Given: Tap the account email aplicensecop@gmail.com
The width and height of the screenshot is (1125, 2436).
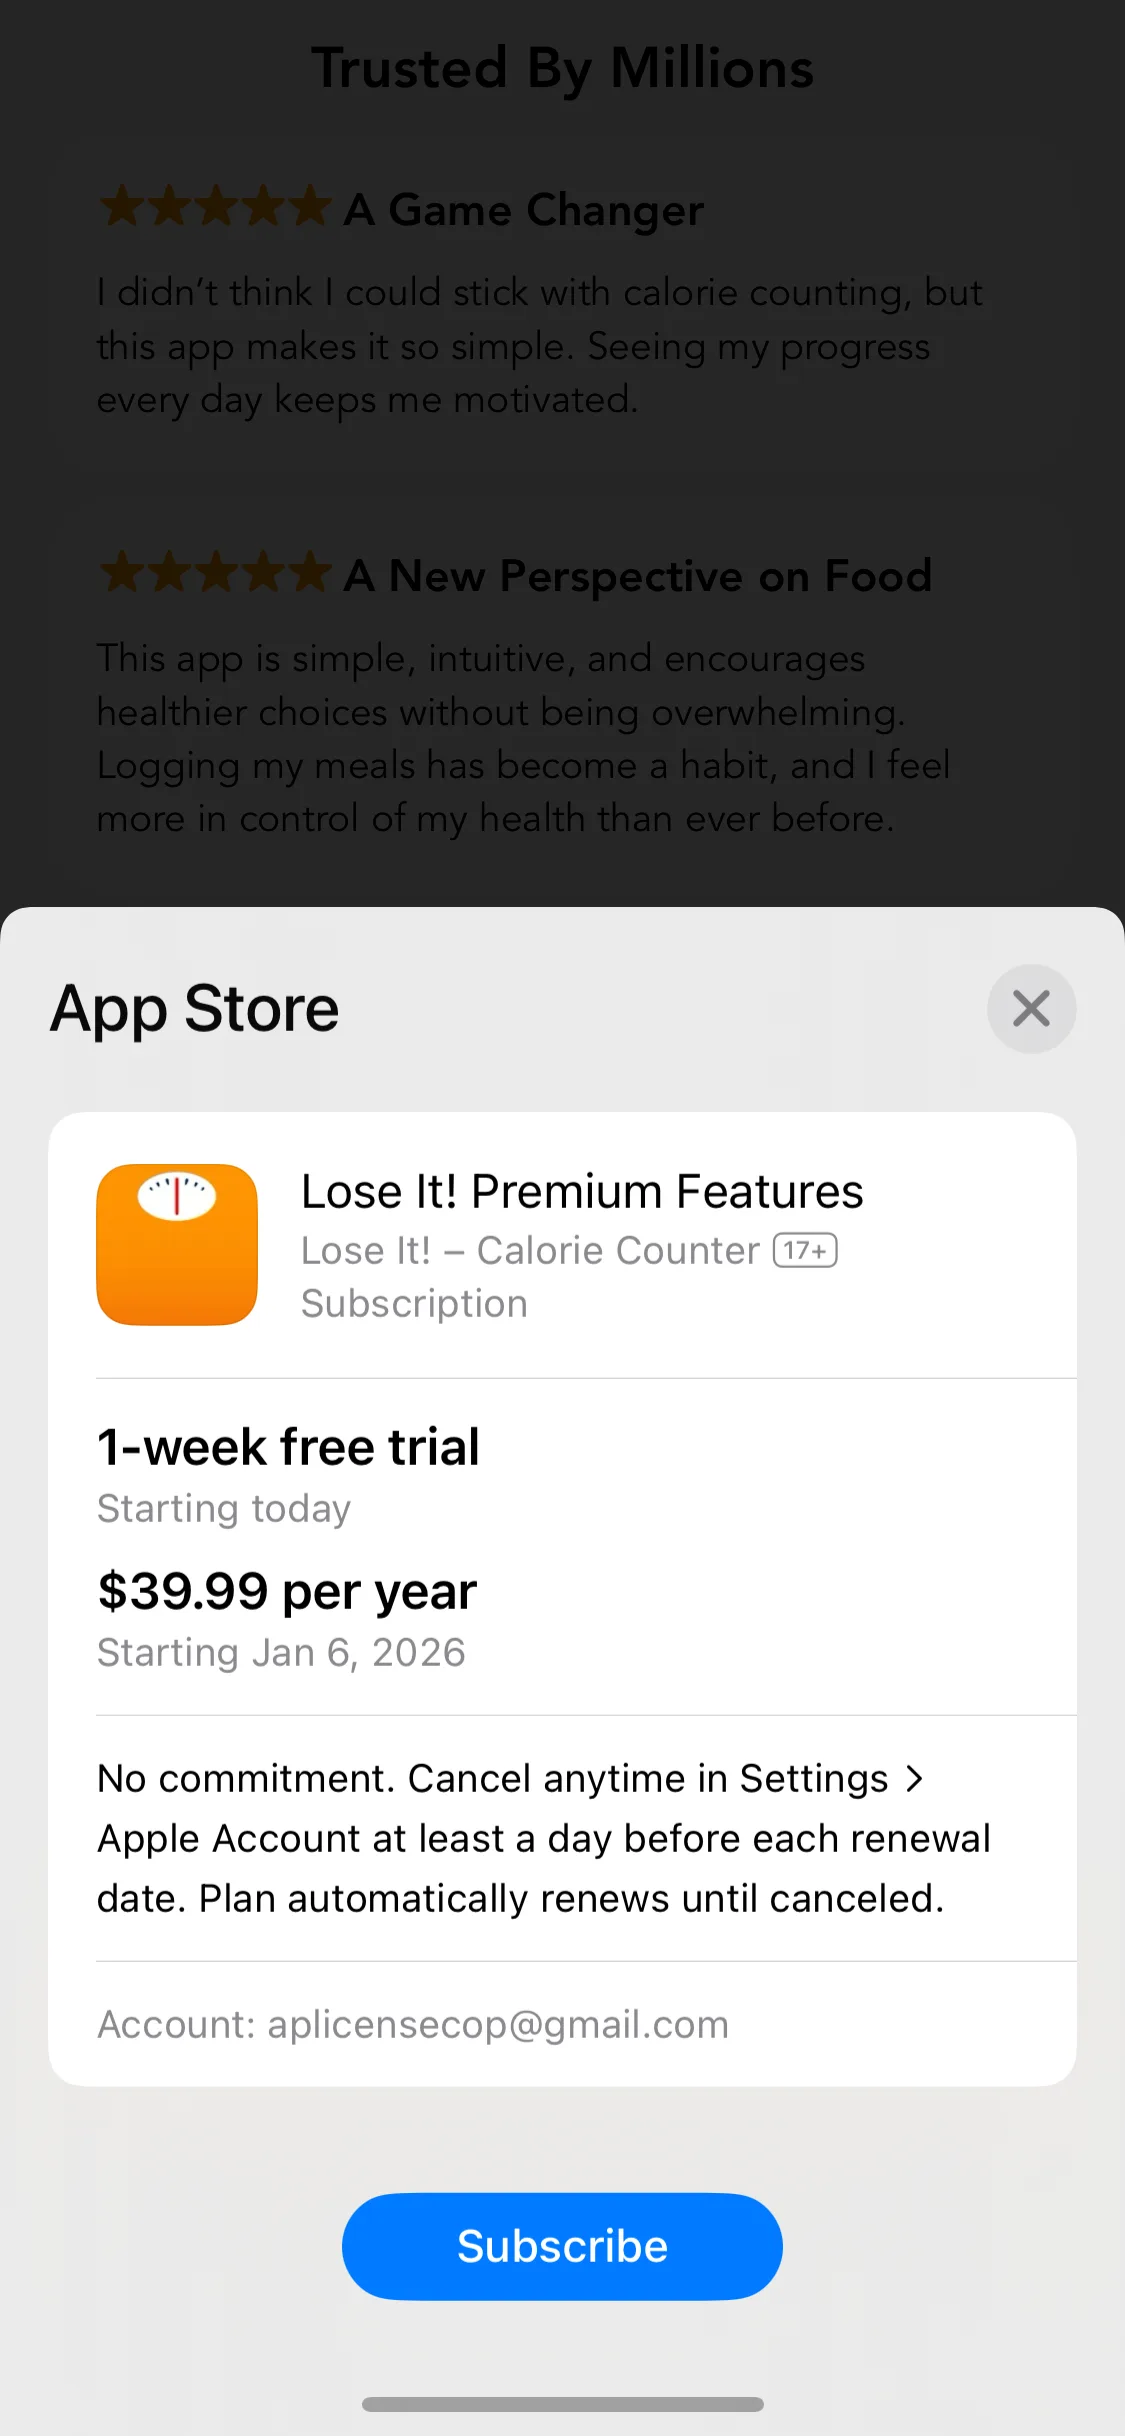Looking at the screenshot, I should point(498,2024).
